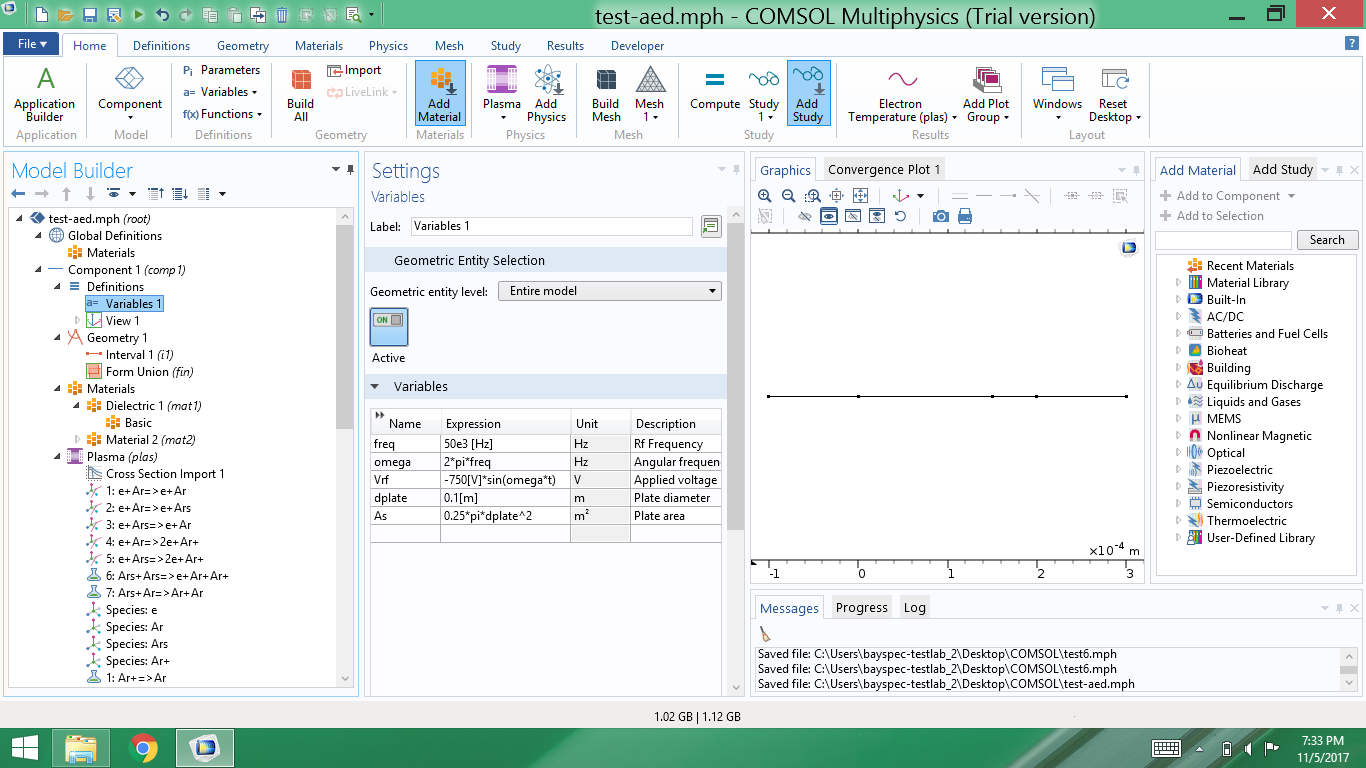Save the model with the floppy disk icon

(89, 15)
